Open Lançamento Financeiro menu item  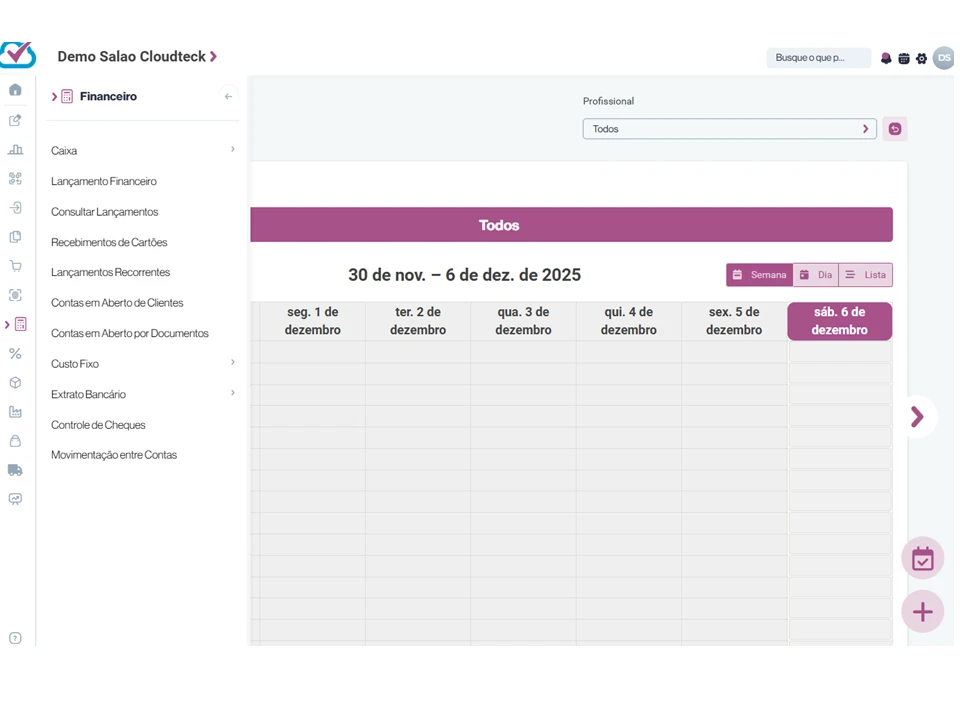(104, 182)
